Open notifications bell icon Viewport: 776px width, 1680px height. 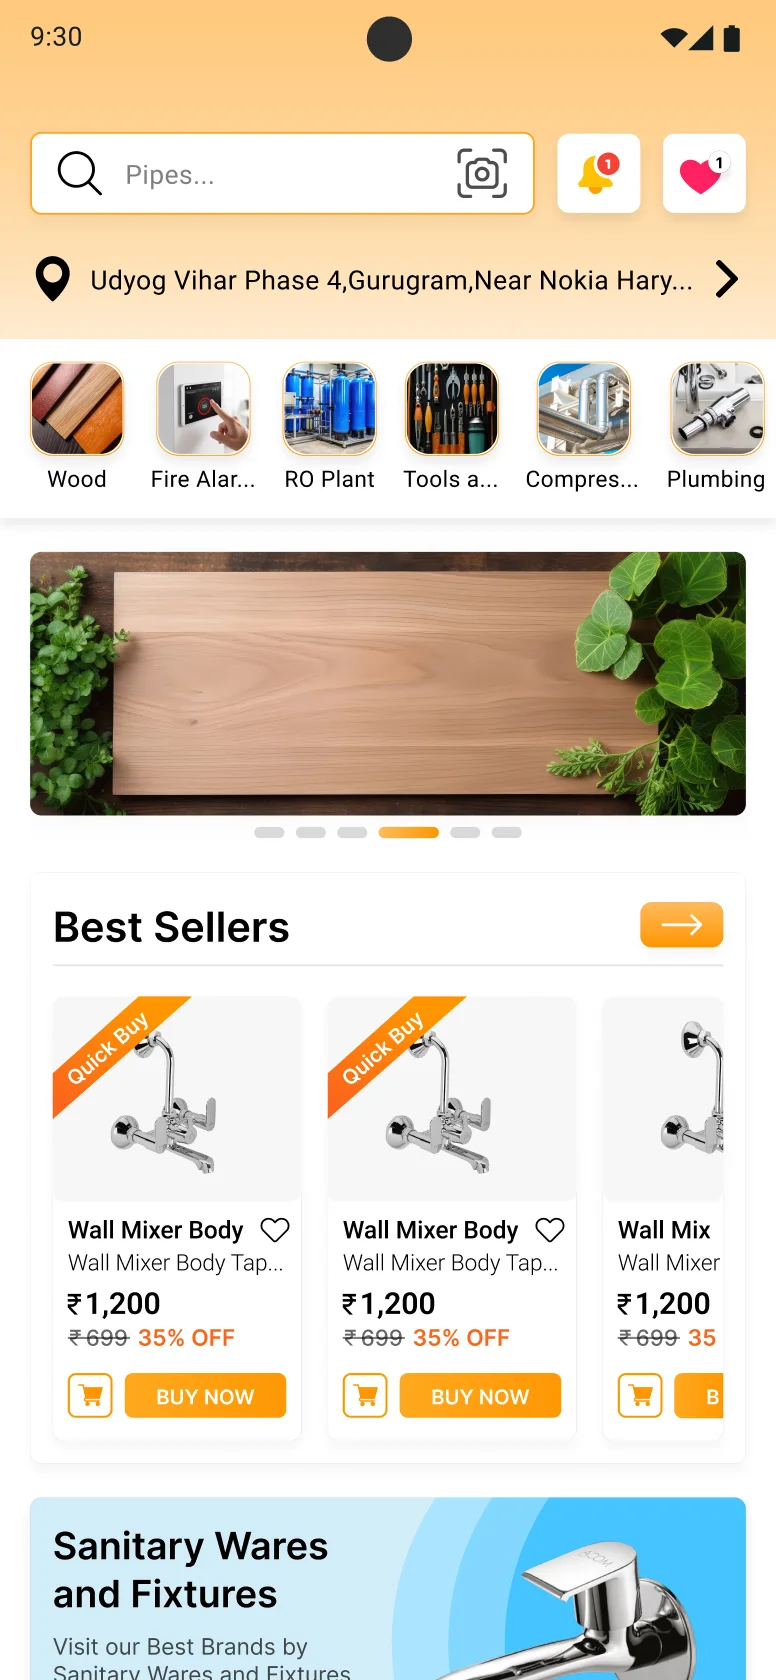click(598, 173)
